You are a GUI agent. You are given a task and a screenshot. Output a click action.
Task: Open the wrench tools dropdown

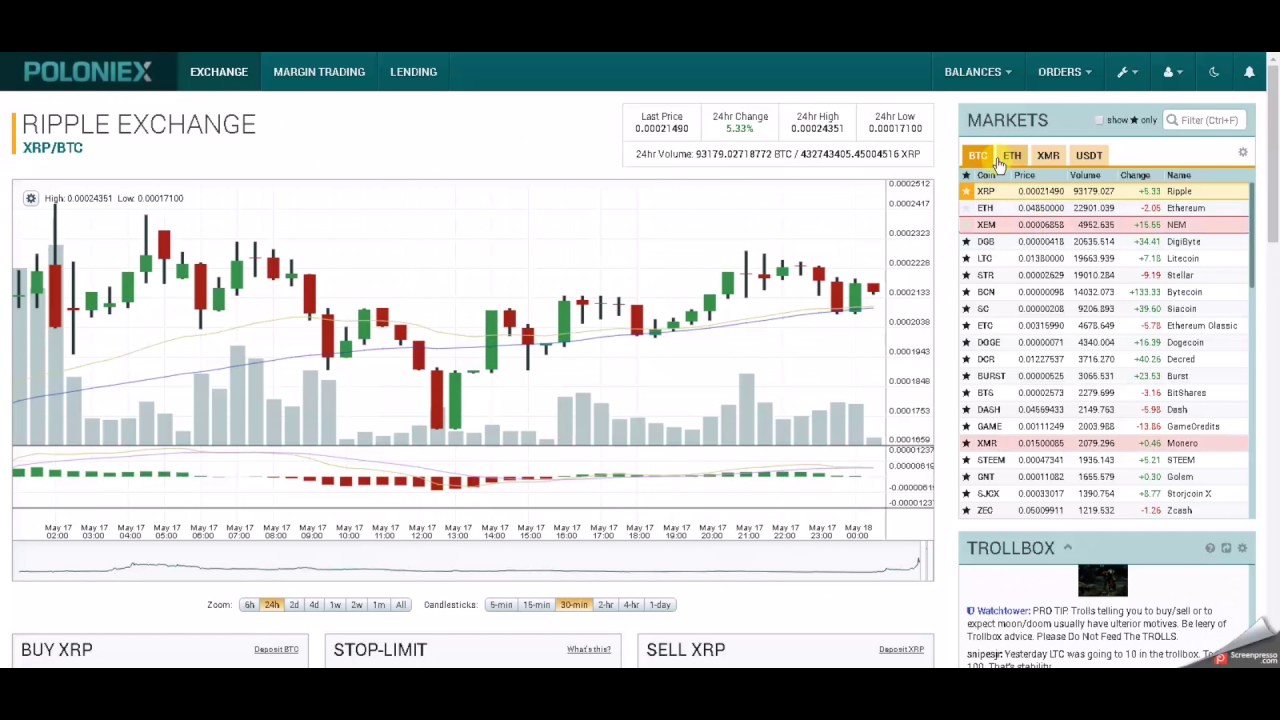[1127, 72]
